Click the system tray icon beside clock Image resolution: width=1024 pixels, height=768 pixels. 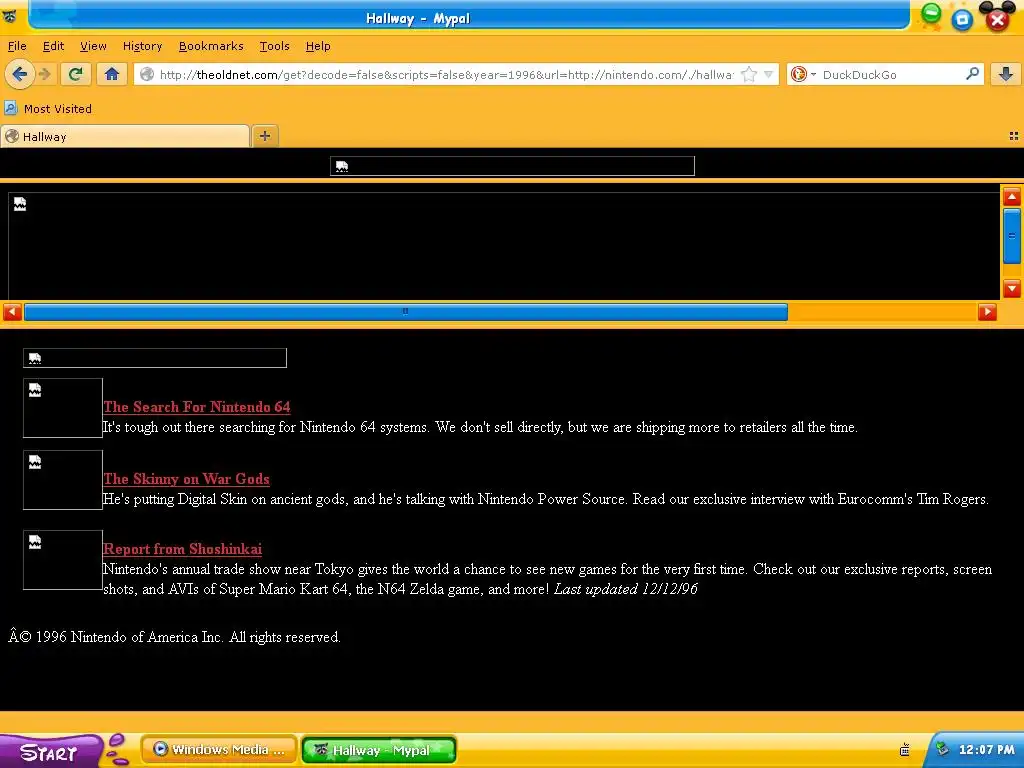click(x=942, y=749)
